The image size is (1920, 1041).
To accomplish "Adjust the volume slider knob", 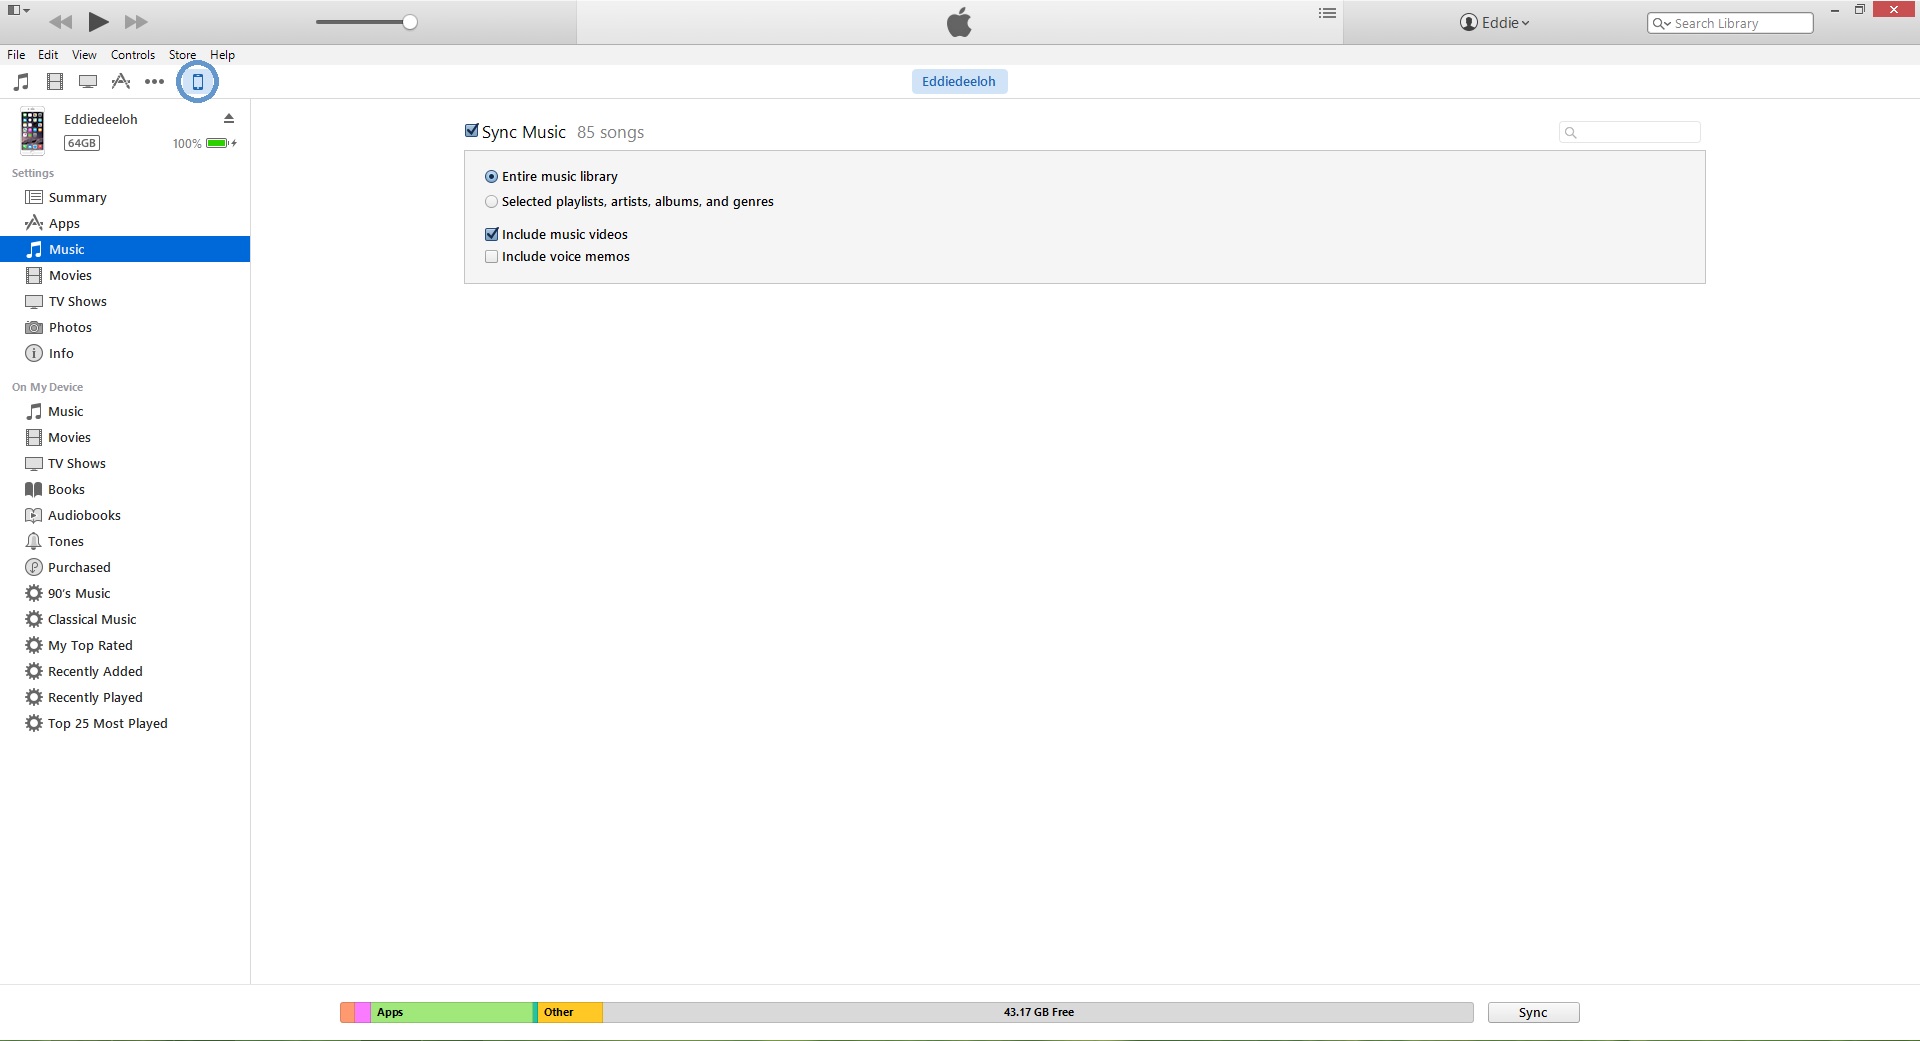I will click(x=410, y=22).
